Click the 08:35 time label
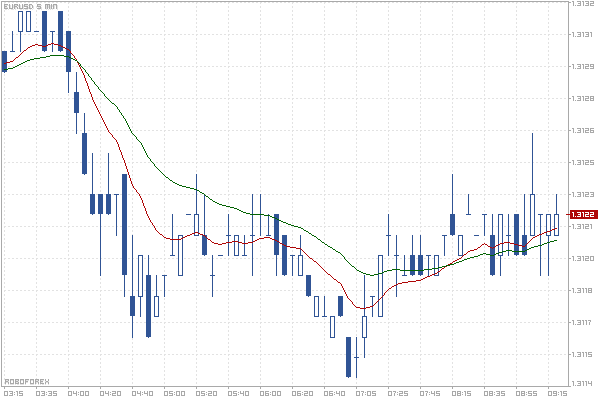The image size is (600, 400). click(494, 393)
